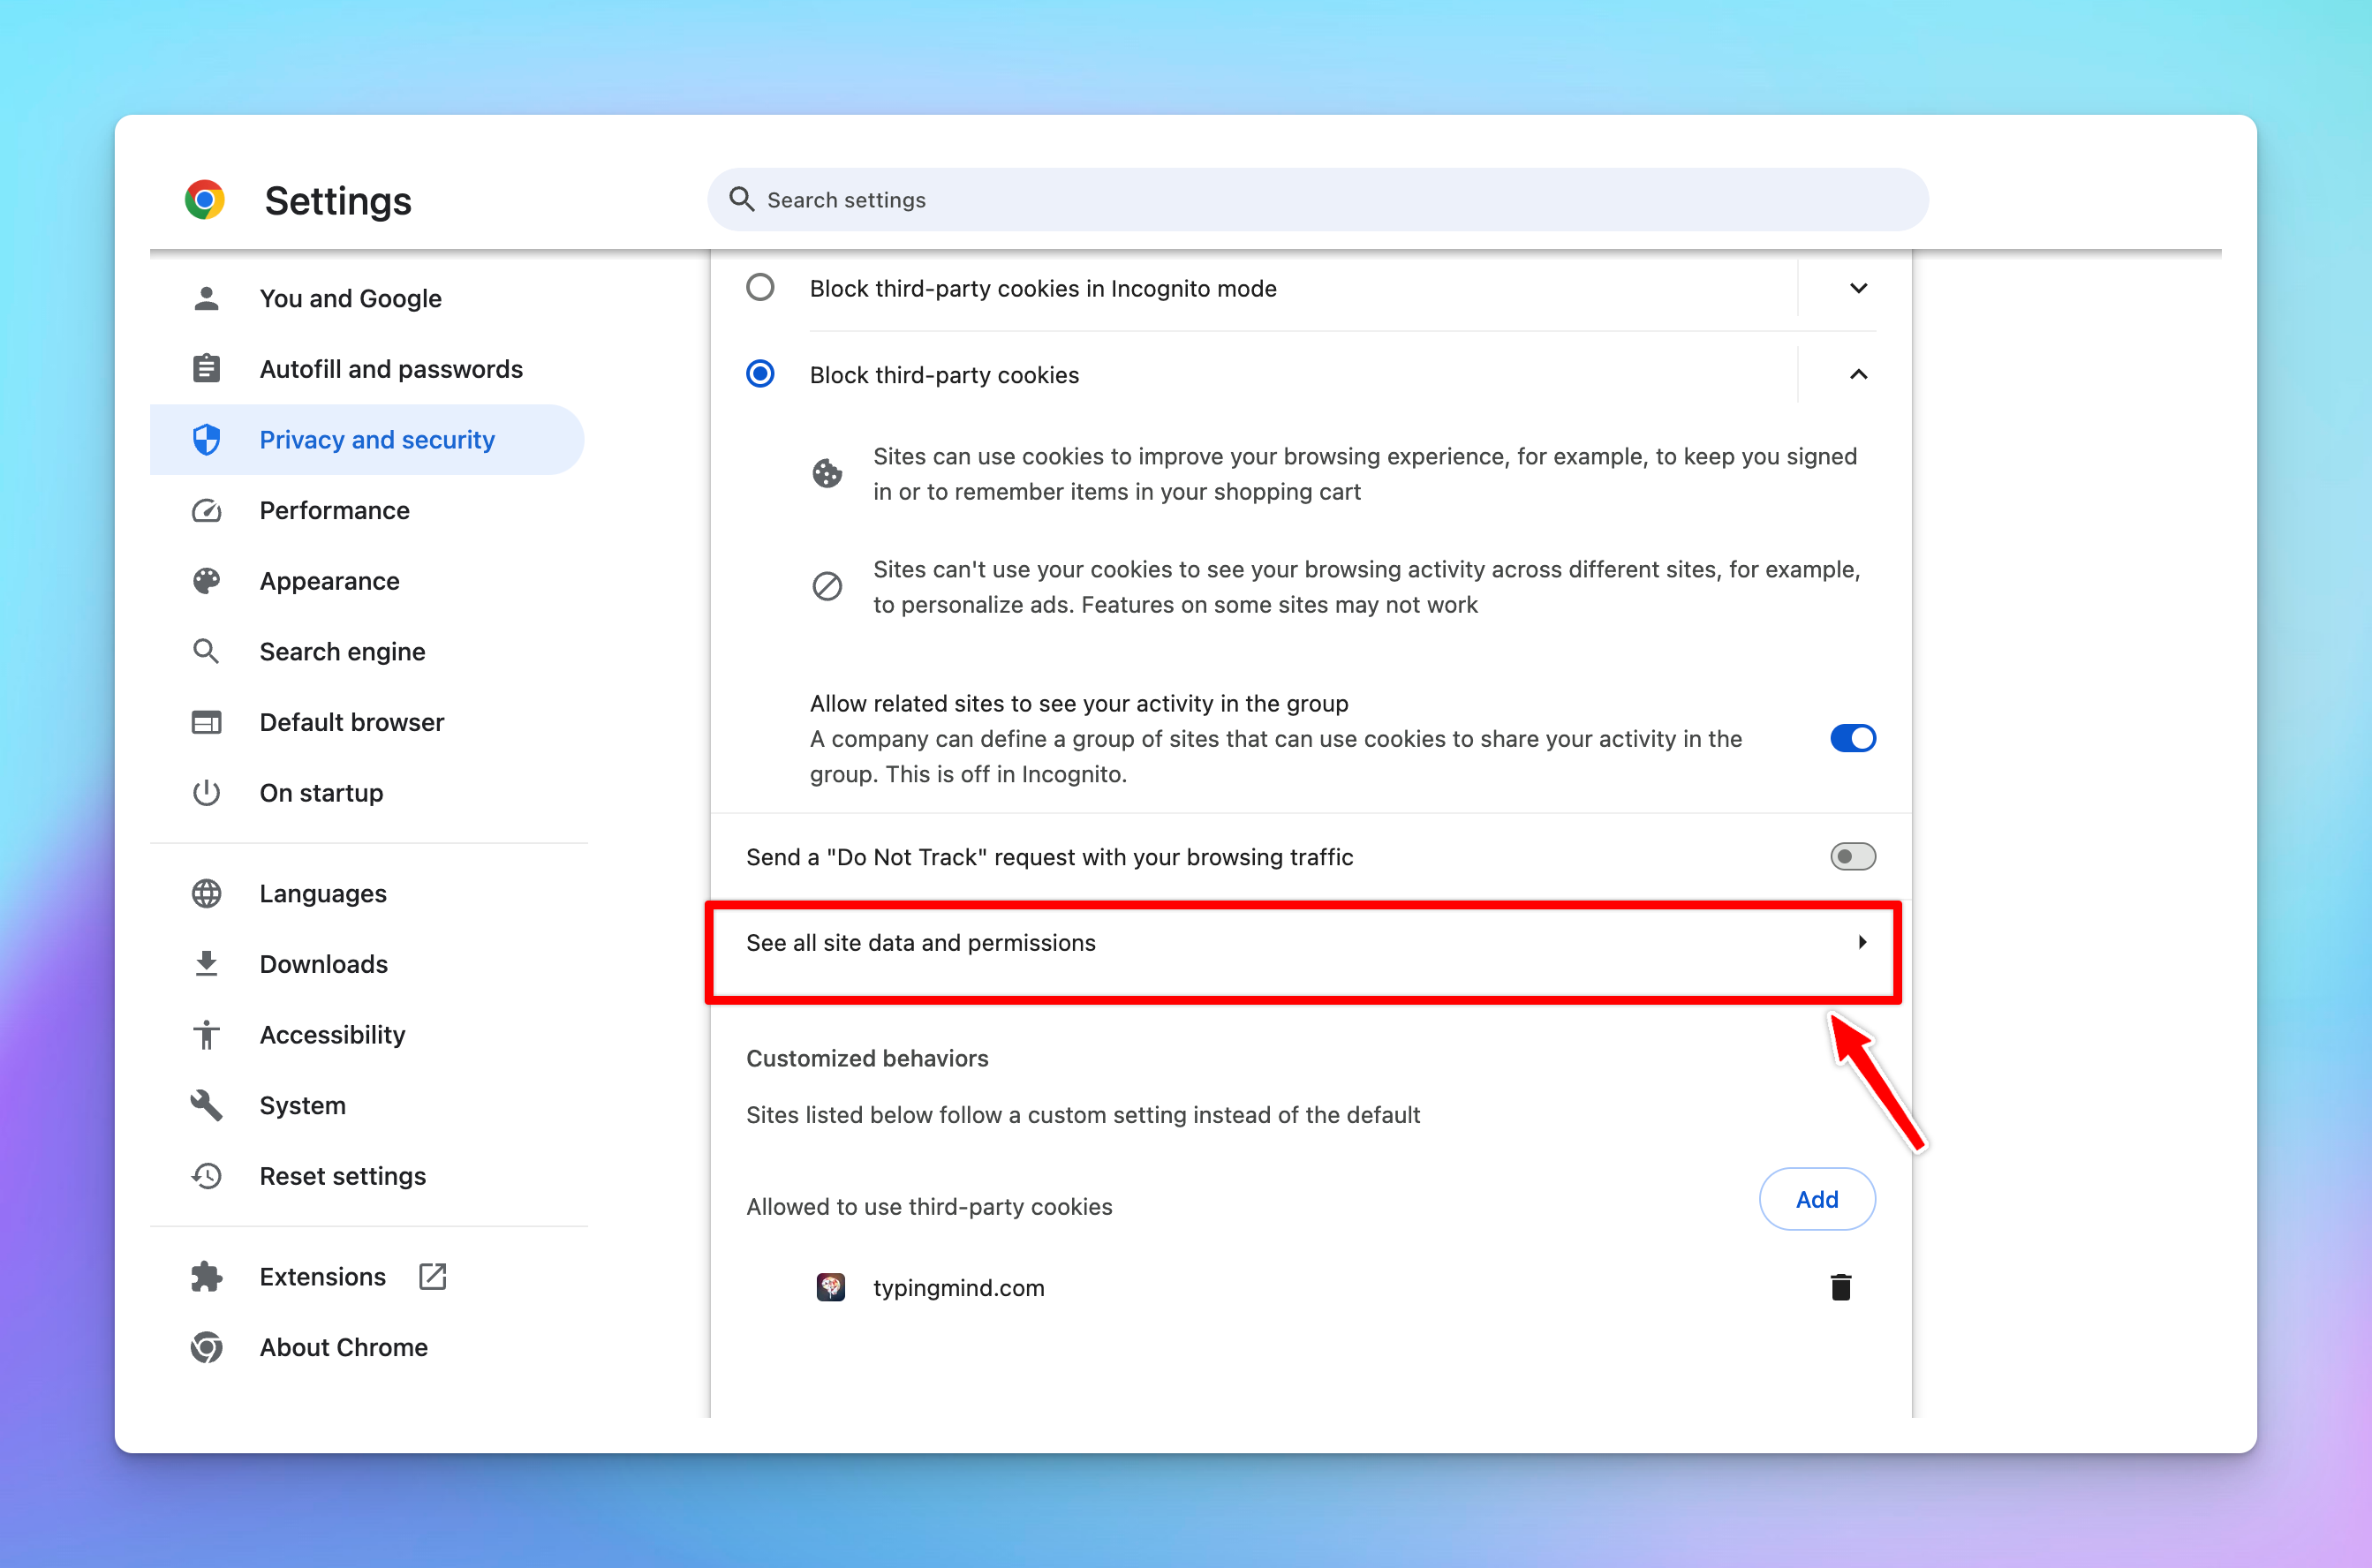The height and width of the screenshot is (1568, 2372).
Task: Select the Block third-party cookies radio button
Action: pos(760,374)
